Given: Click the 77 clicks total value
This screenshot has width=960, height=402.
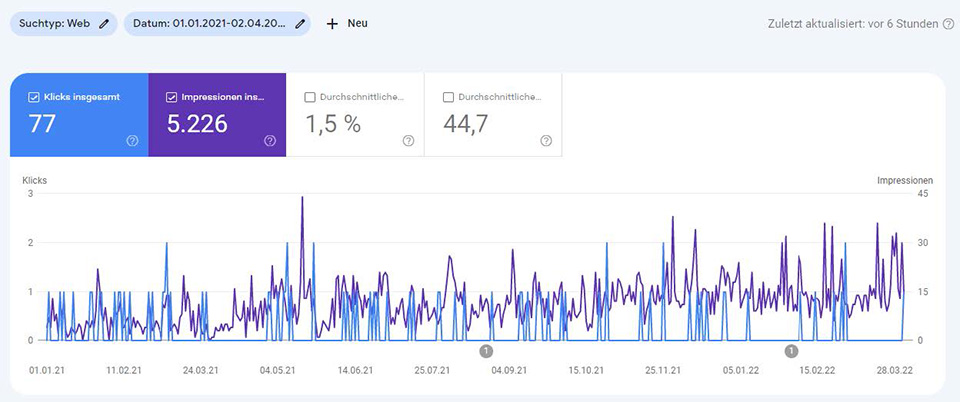Looking at the screenshot, I should (x=42, y=124).
